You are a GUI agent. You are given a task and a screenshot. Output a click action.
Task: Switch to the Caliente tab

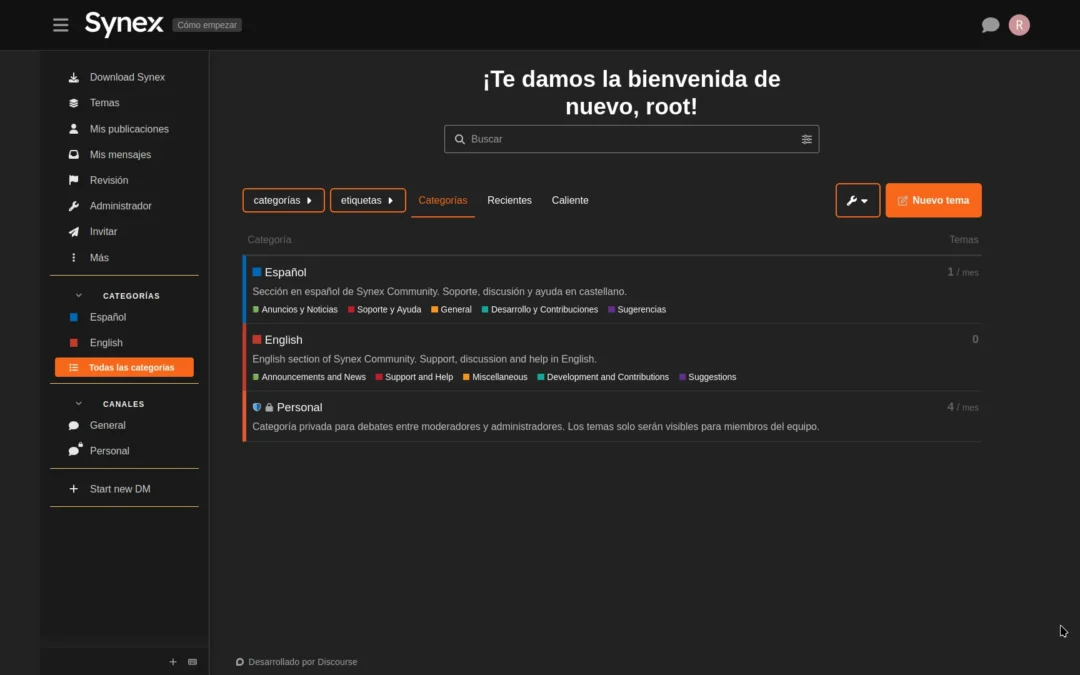pyautogui.click(x=570, y=200)
